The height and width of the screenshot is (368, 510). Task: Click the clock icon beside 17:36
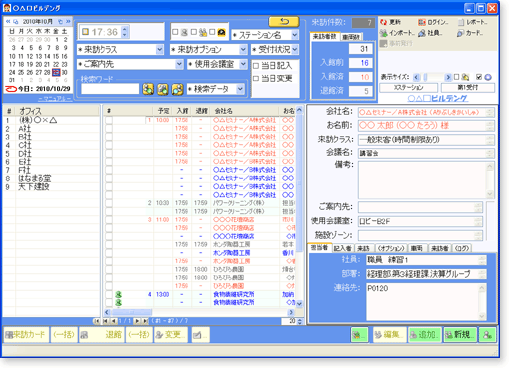point(85,32)
